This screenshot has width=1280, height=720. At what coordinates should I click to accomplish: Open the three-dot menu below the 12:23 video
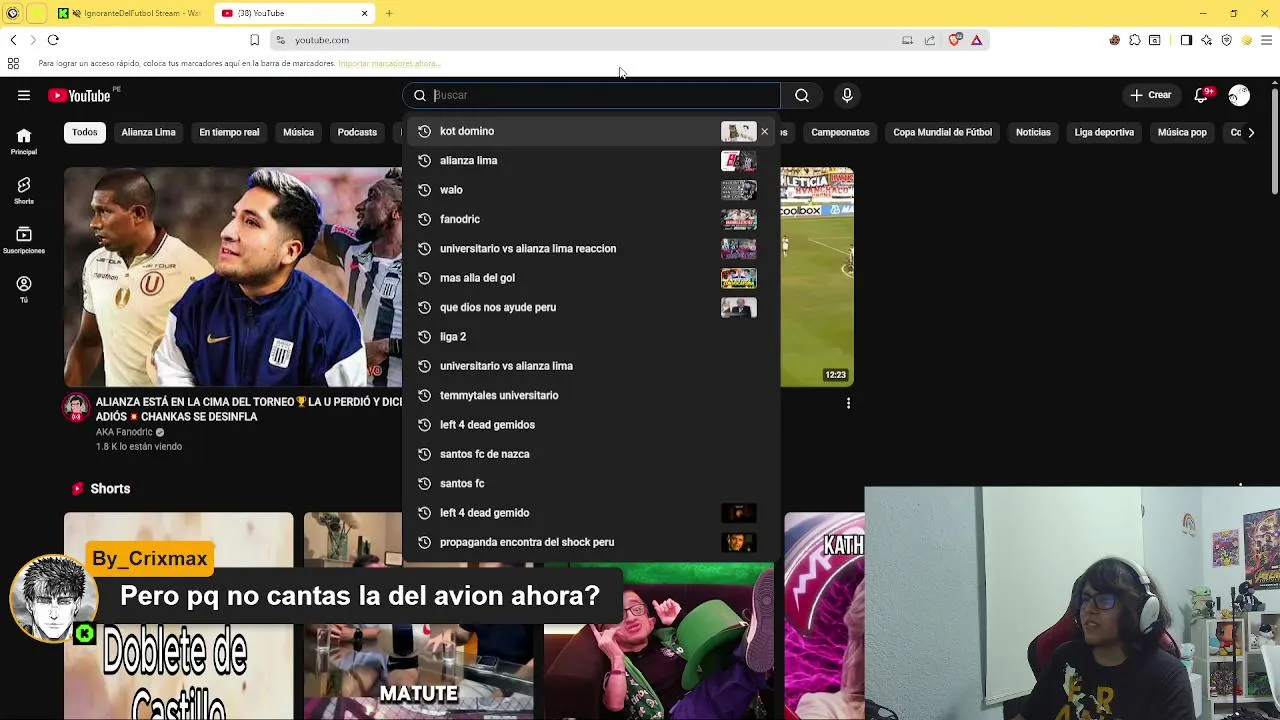pos(848,403)
